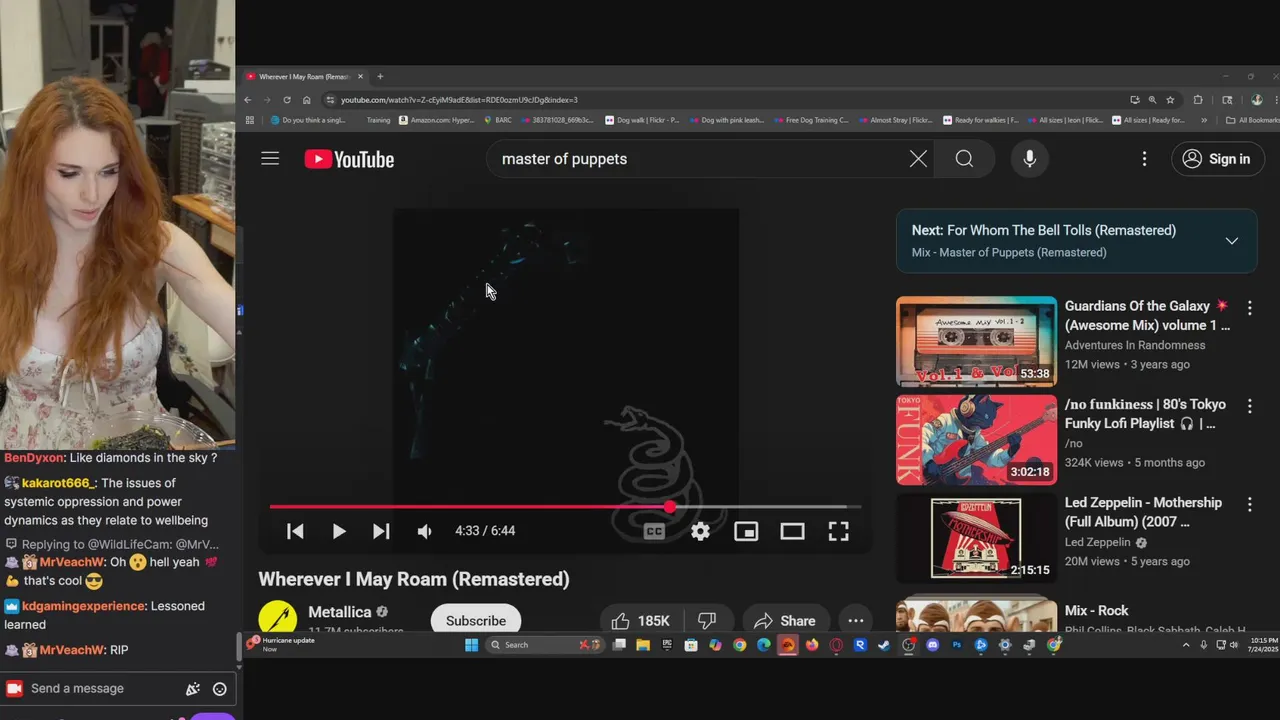Open YouTube settings three-dot menu
Image resolution: width=1280 pixels, height=720 pixels.
tap(1144, 159)
